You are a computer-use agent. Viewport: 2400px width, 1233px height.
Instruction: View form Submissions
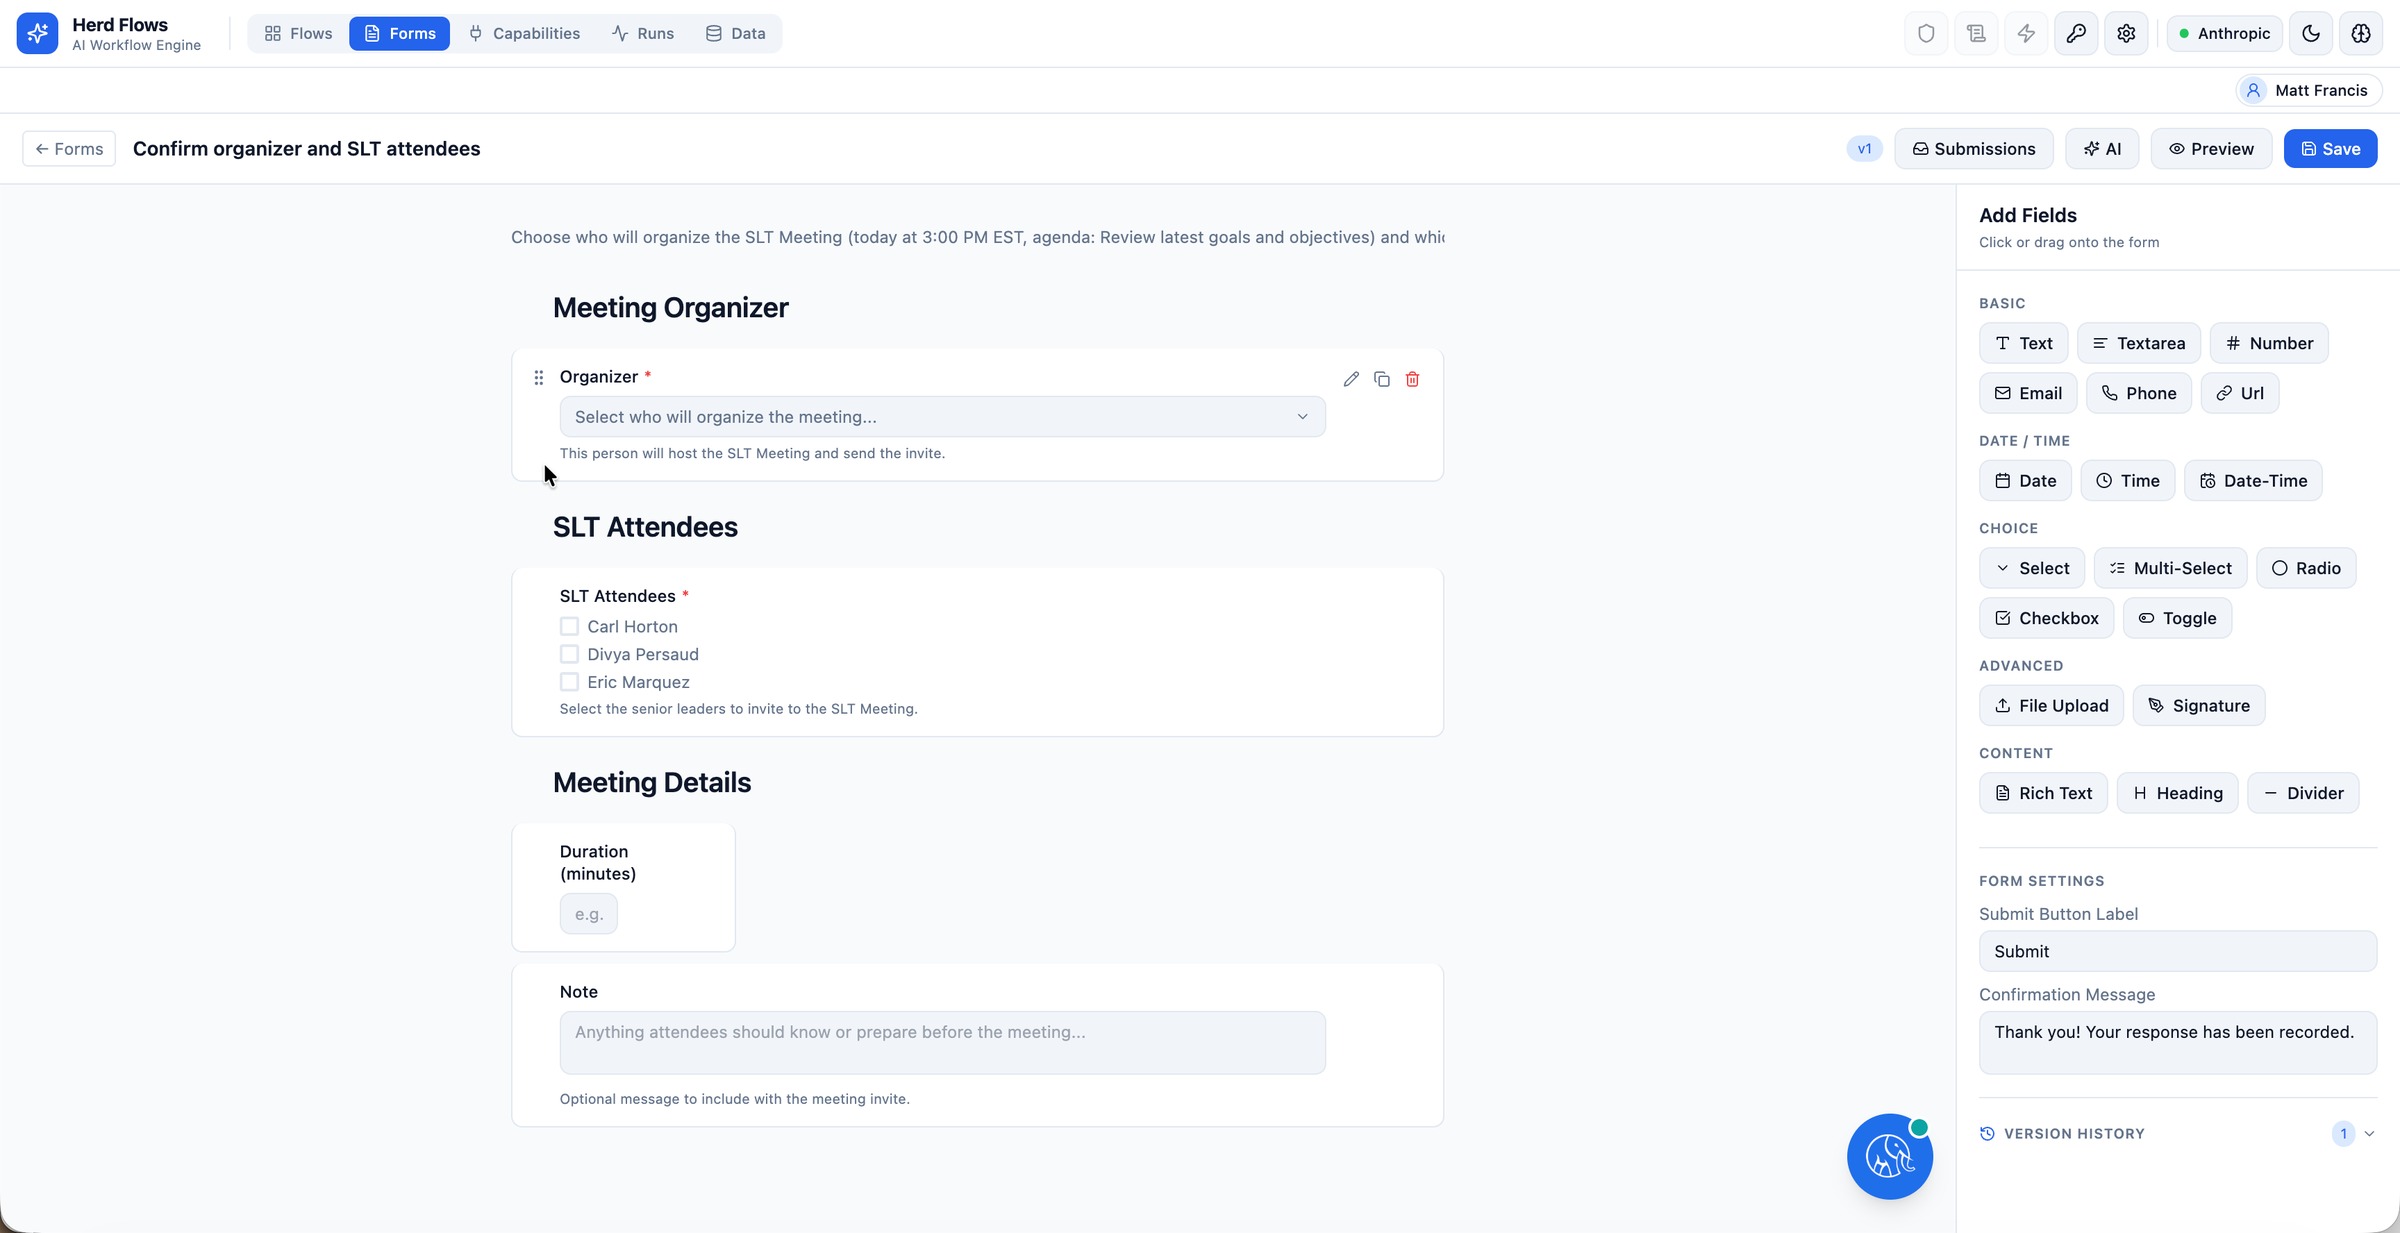[x=1973, y=149]
